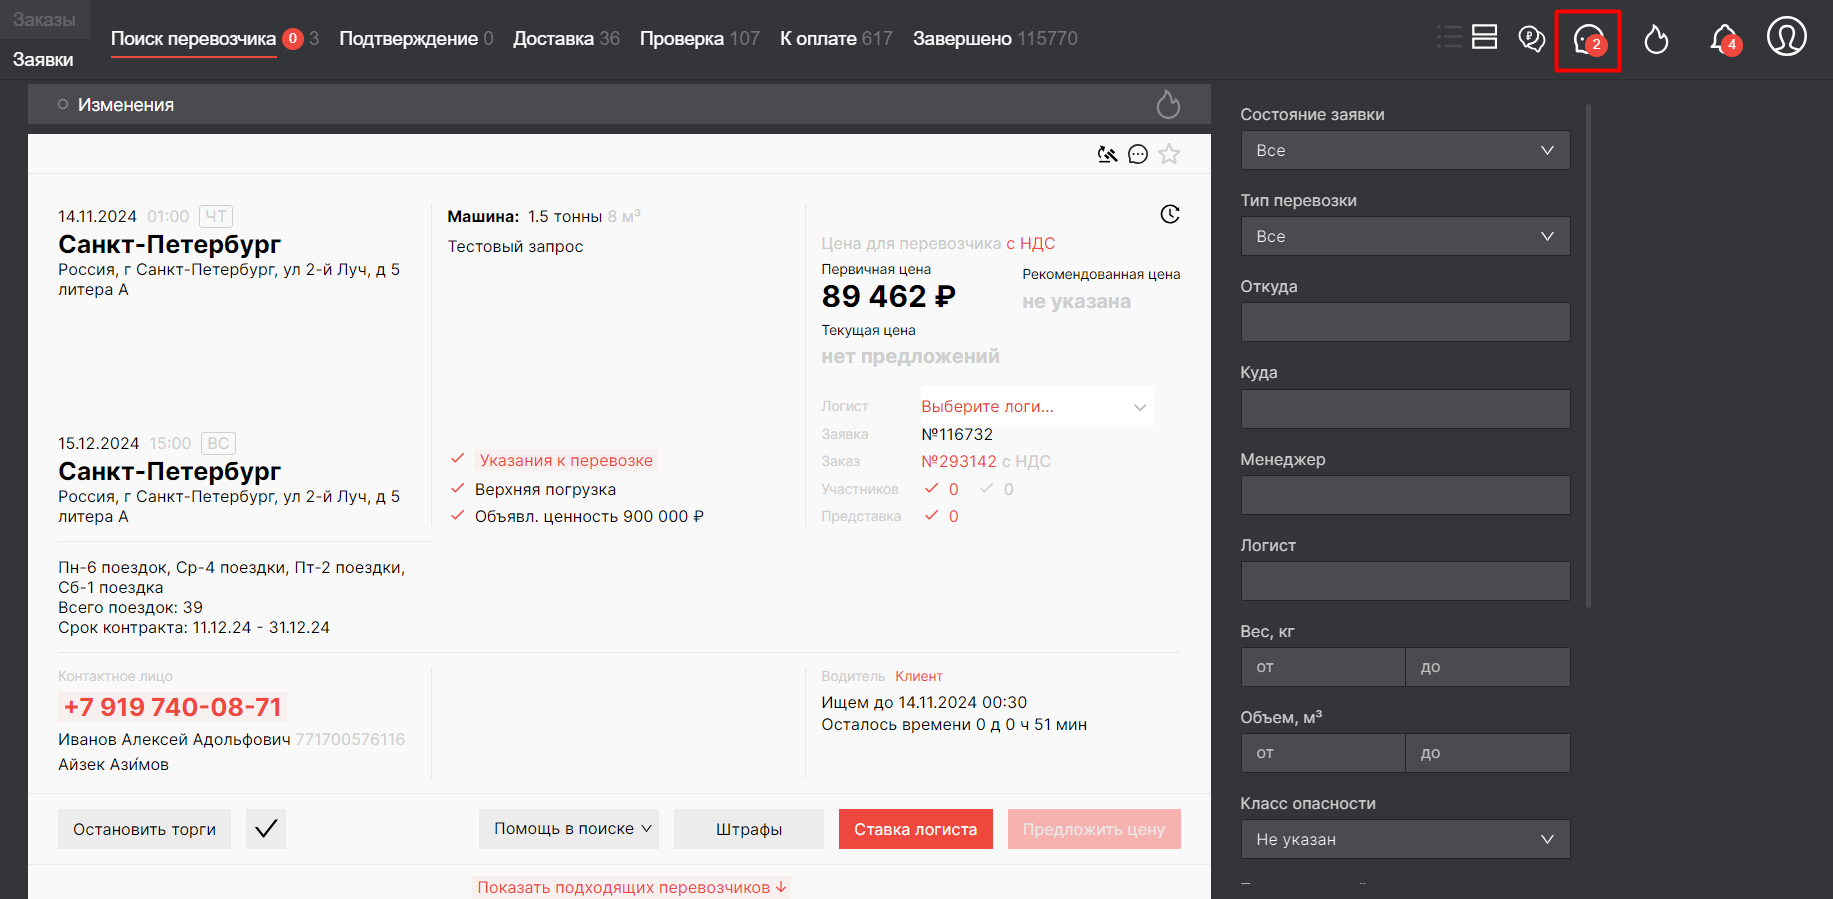
Task: Focus Вес до input field
Action: coord(1488,667)
